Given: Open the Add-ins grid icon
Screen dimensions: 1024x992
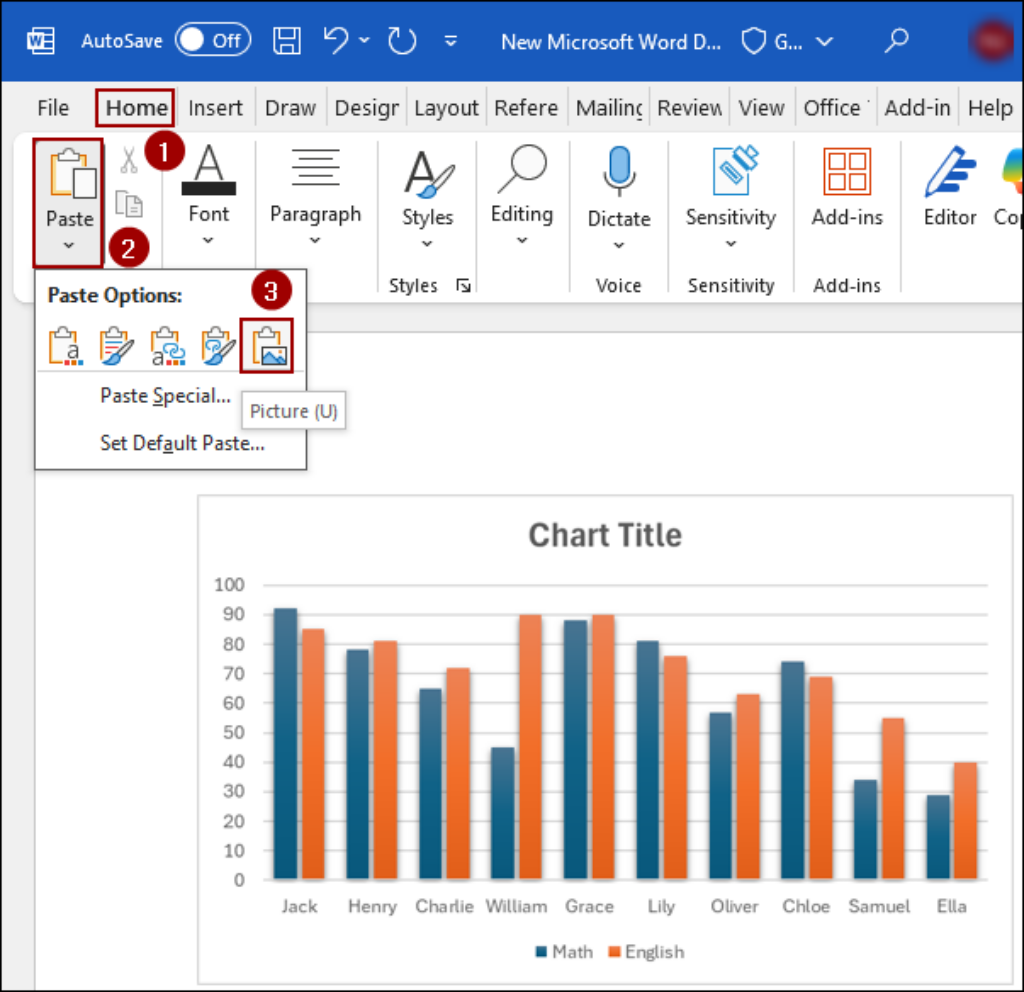Looking at the screenshot, I should pyautogui.click(x=847, y=171).
